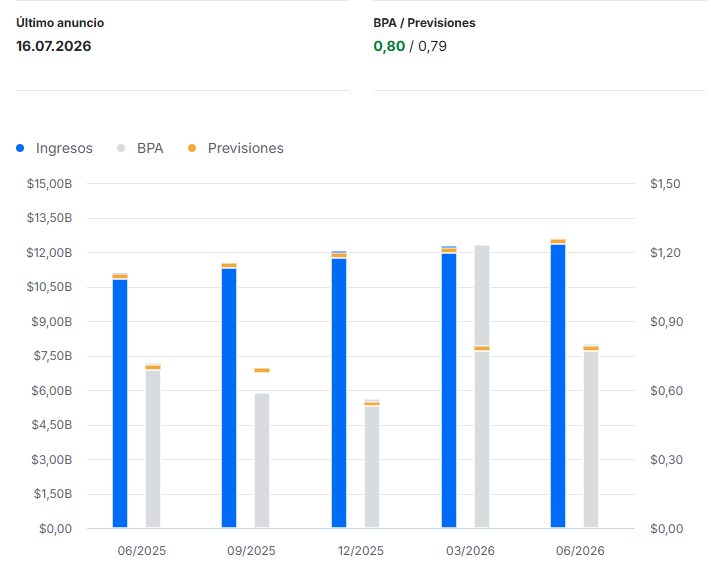
Task: Click the $15,00B axis label
Action: [x=49, y=184]
